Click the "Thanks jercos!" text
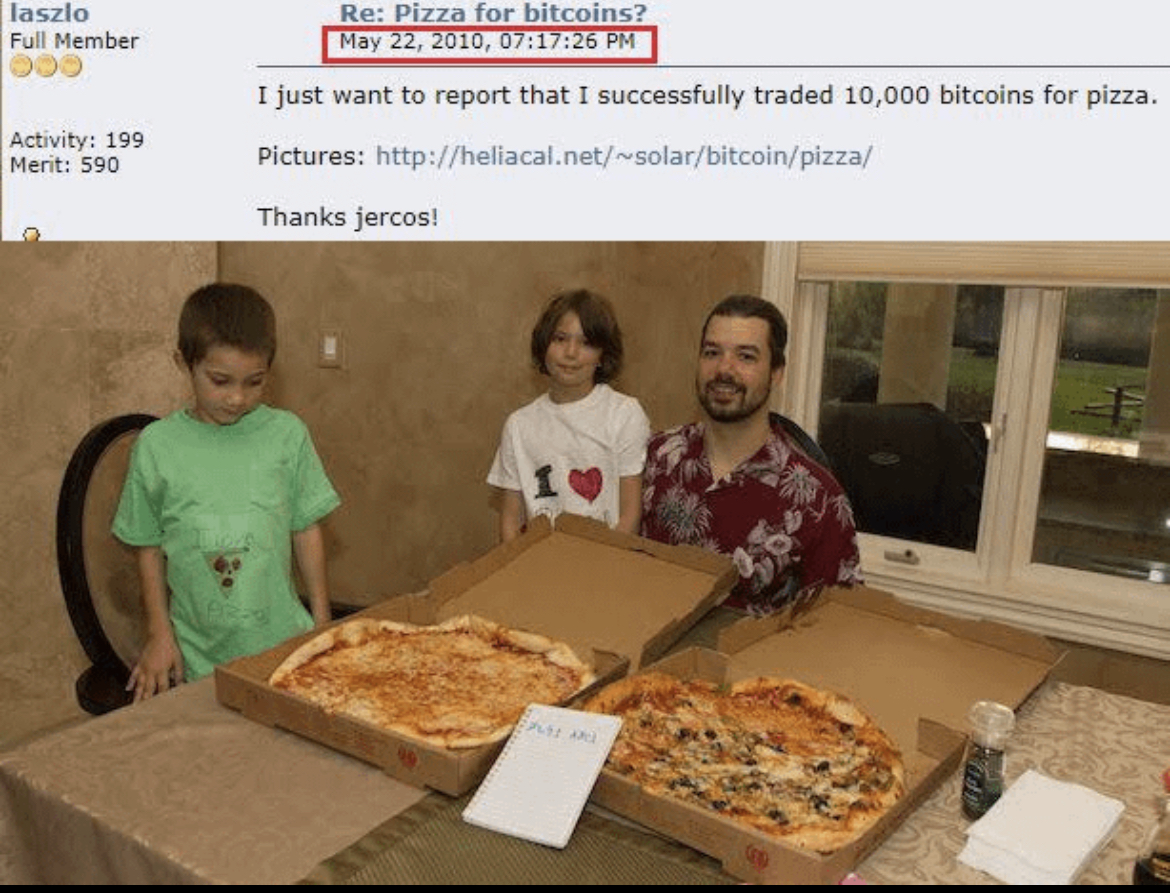This screenshot has width=1170, height=893. coord(348,217)
